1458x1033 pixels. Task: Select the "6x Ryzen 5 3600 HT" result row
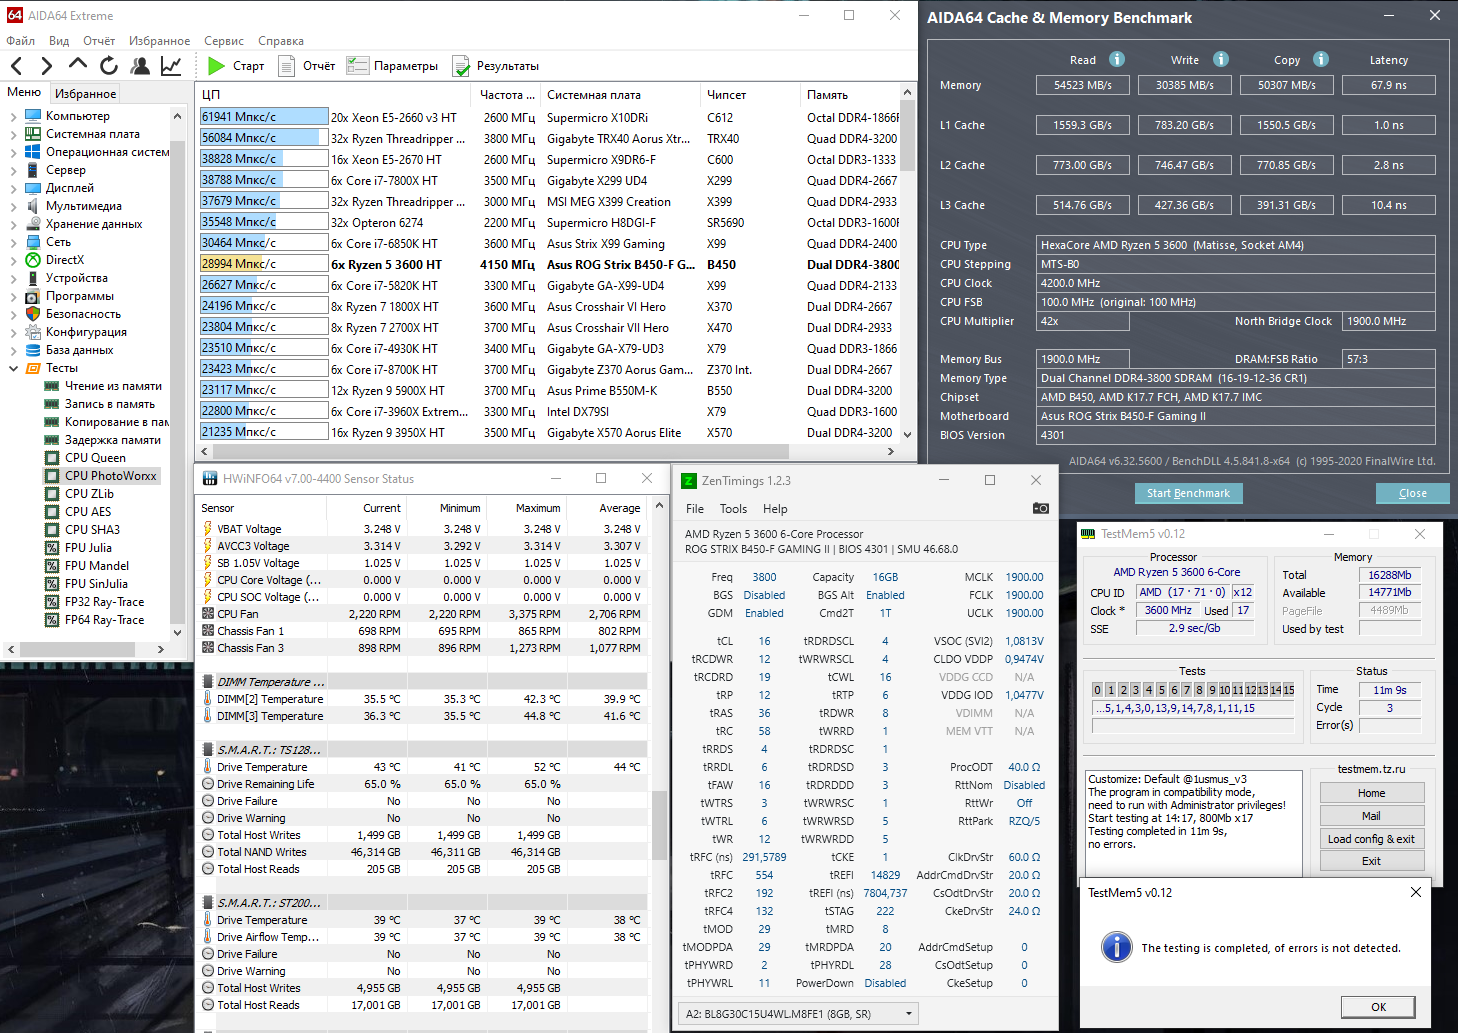pos(549,265)
